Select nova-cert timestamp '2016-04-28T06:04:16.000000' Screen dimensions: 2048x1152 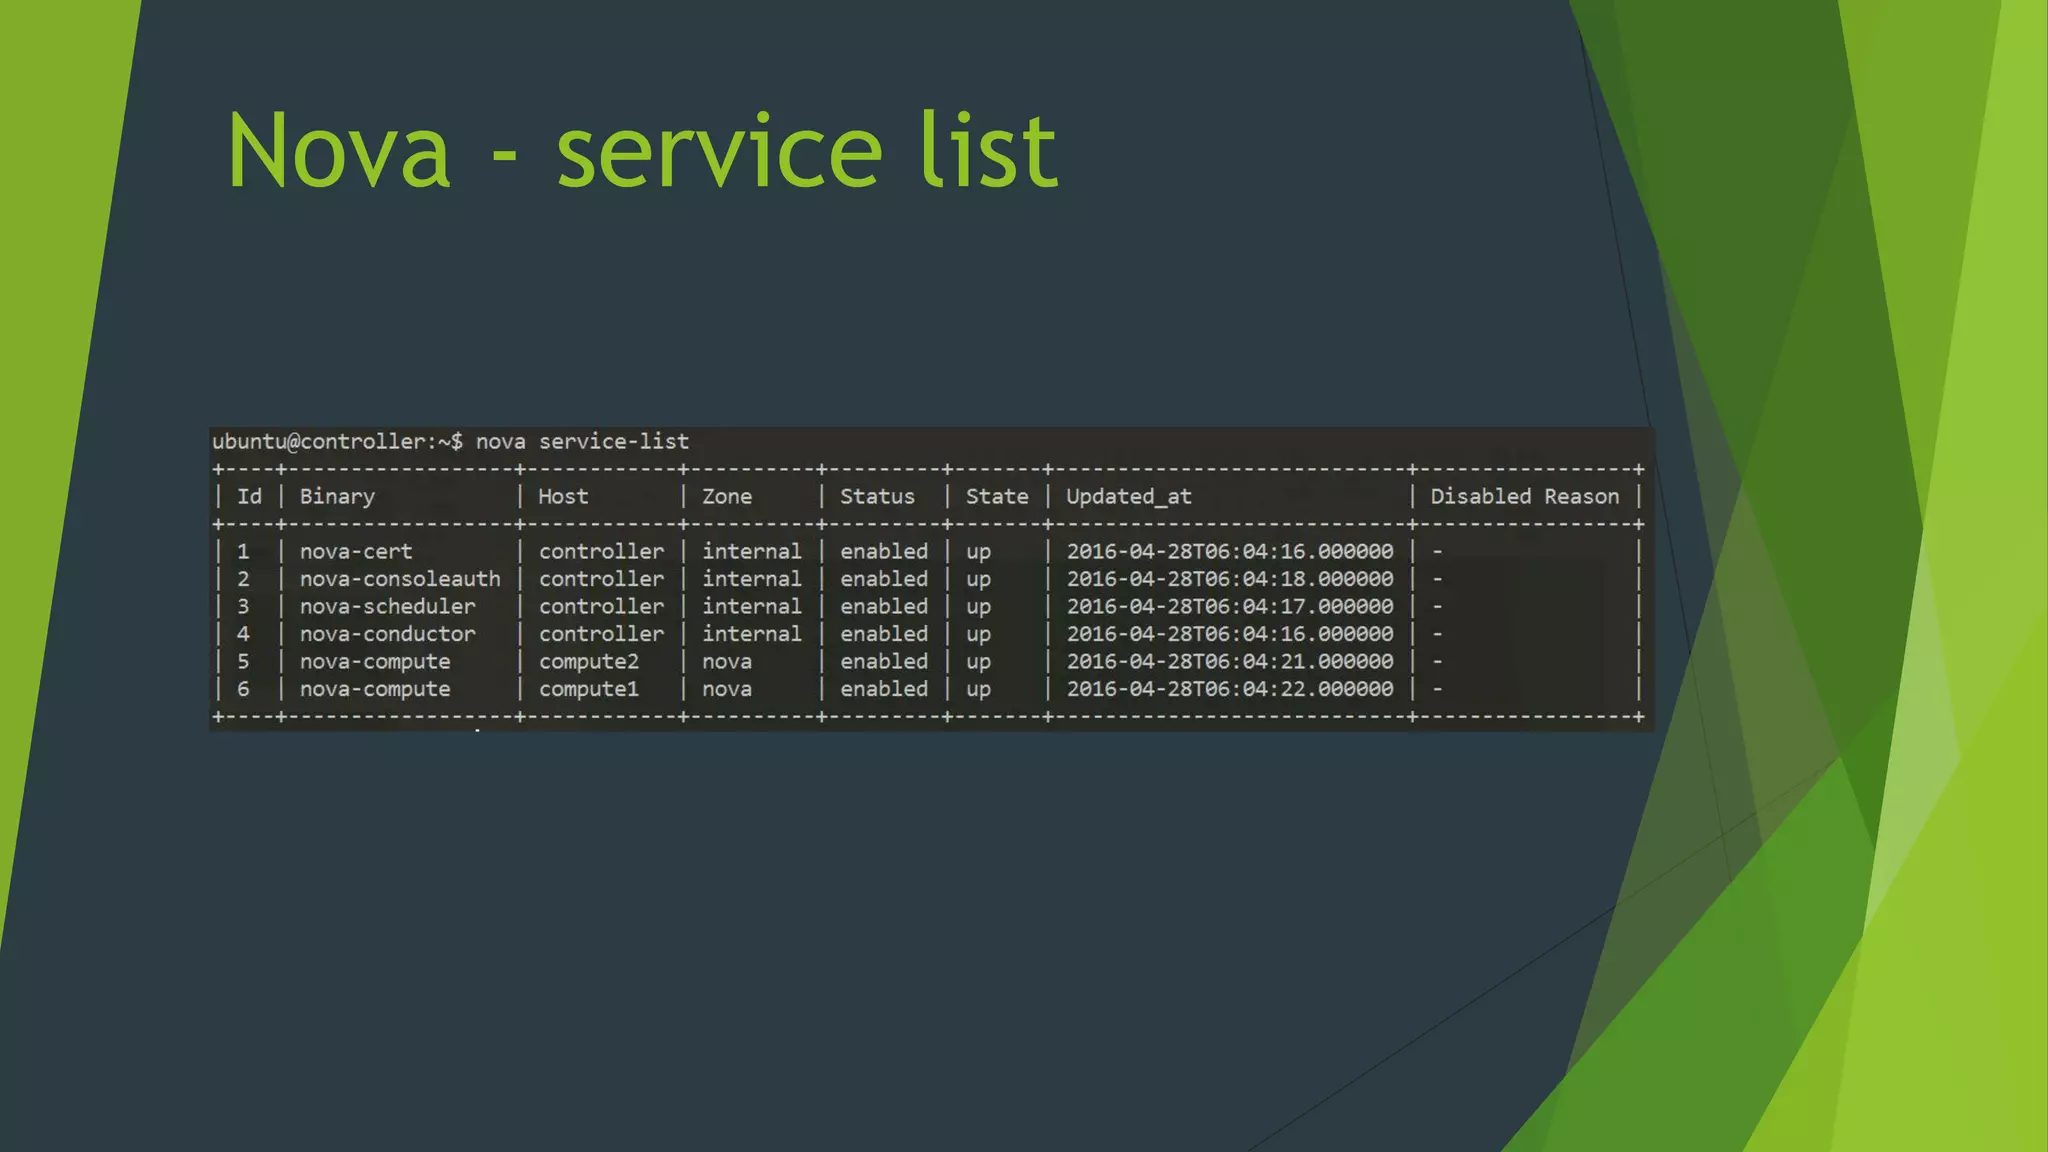coord(1230,551)
